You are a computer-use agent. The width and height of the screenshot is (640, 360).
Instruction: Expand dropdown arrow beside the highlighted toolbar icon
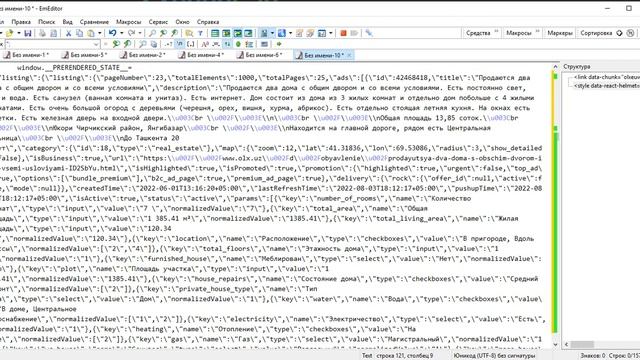(272, 33)
